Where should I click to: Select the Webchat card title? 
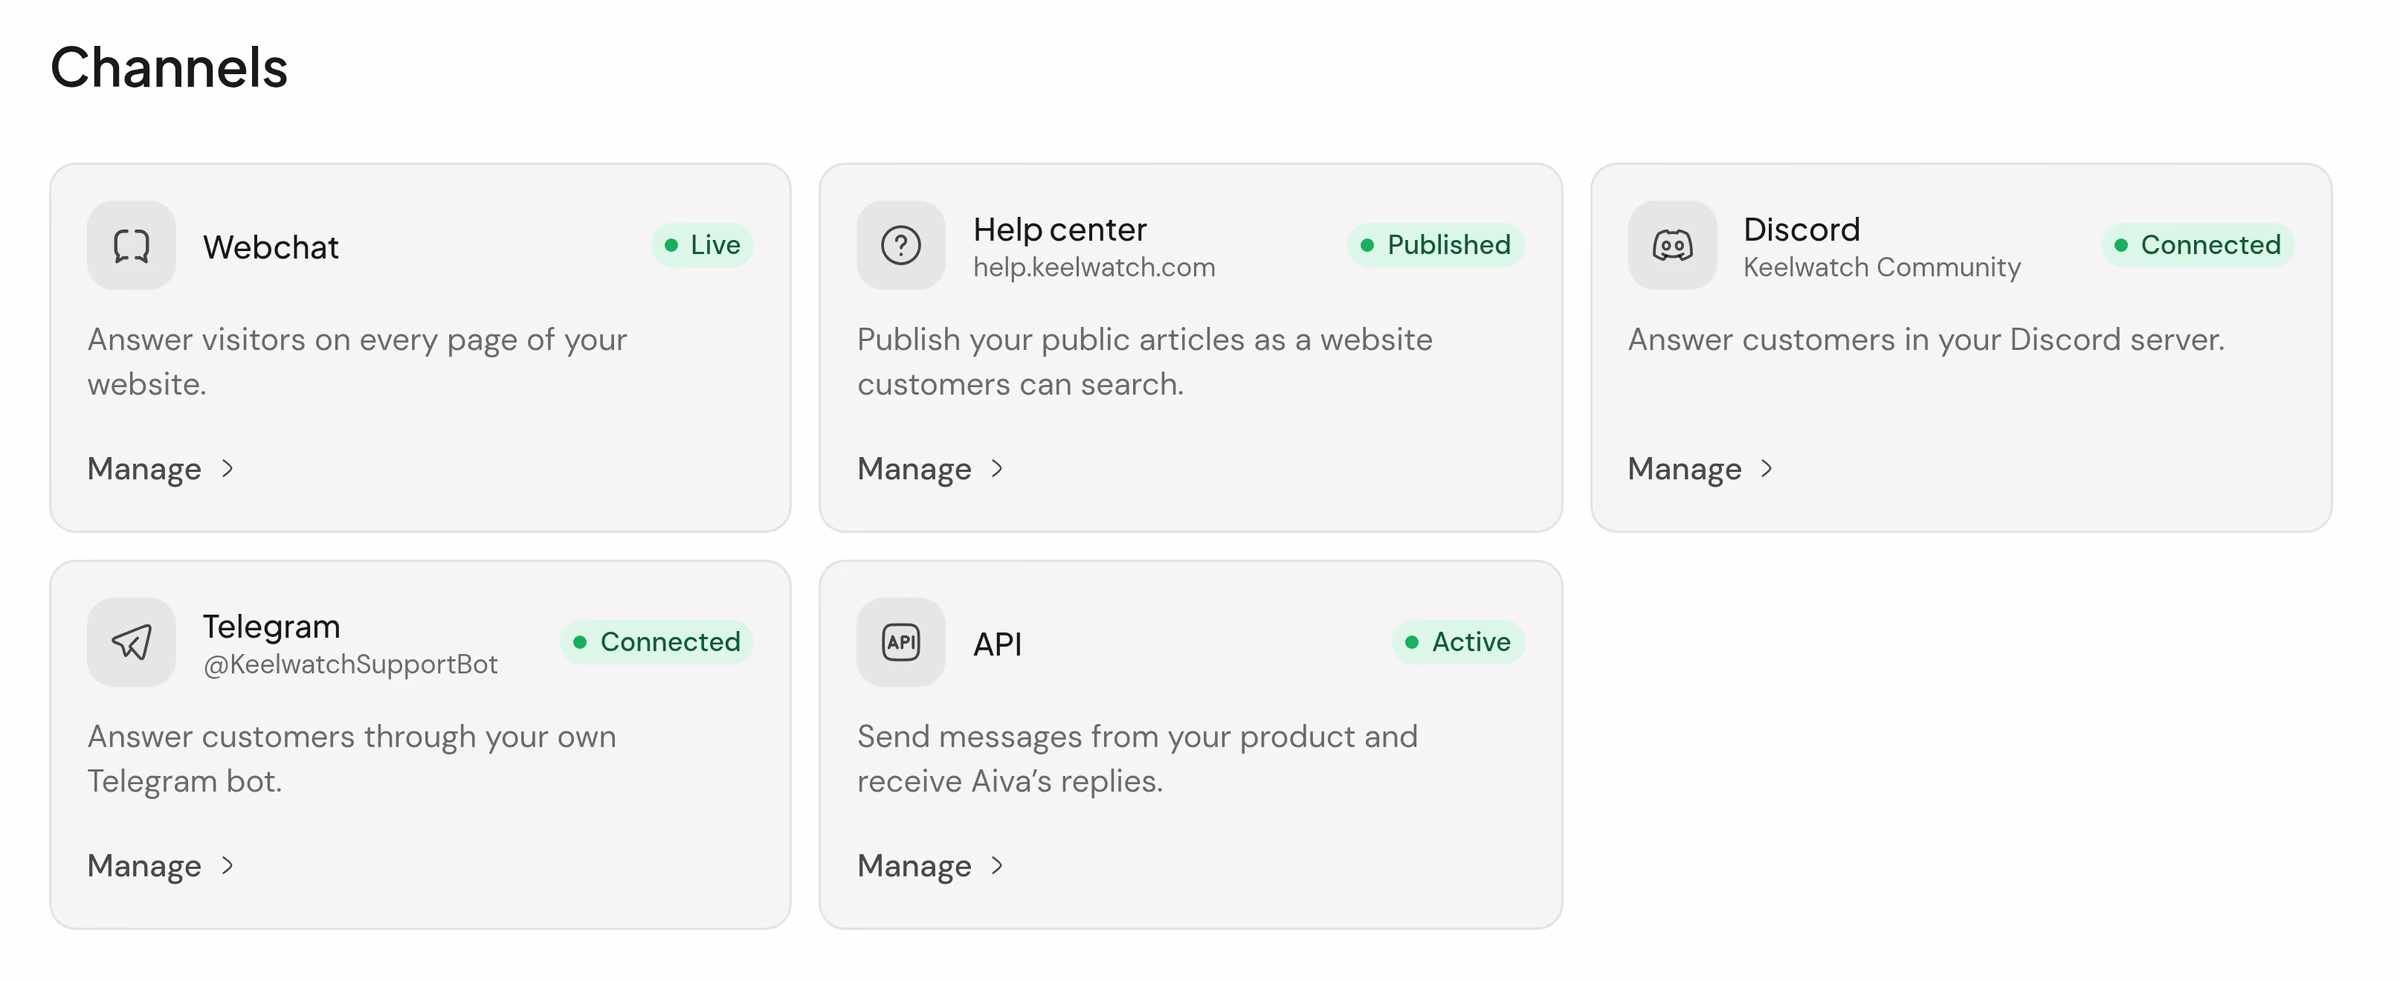[x=271, y=247]
